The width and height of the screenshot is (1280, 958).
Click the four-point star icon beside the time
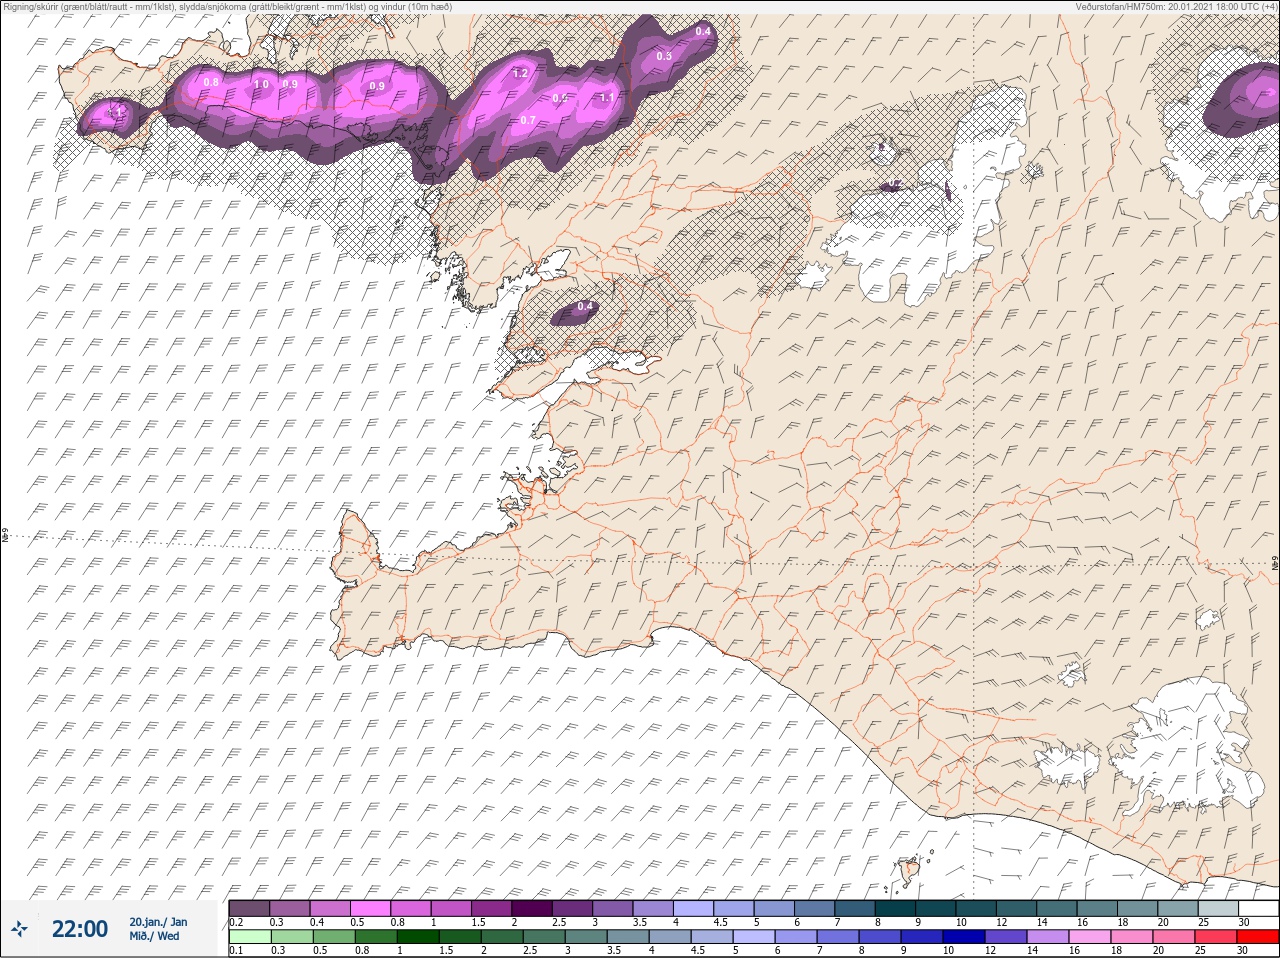[19, 930]
